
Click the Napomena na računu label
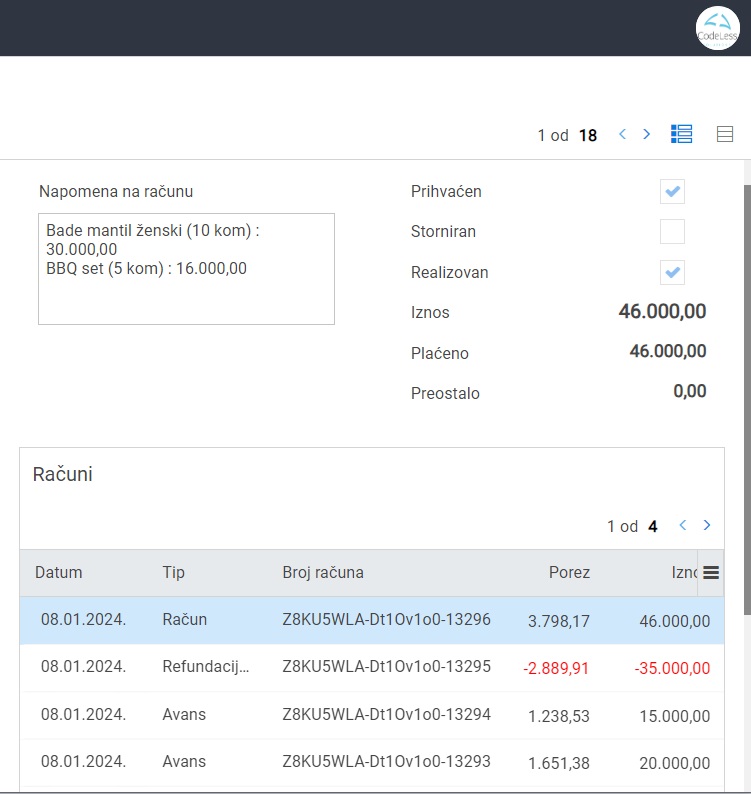tap(116, 191)
